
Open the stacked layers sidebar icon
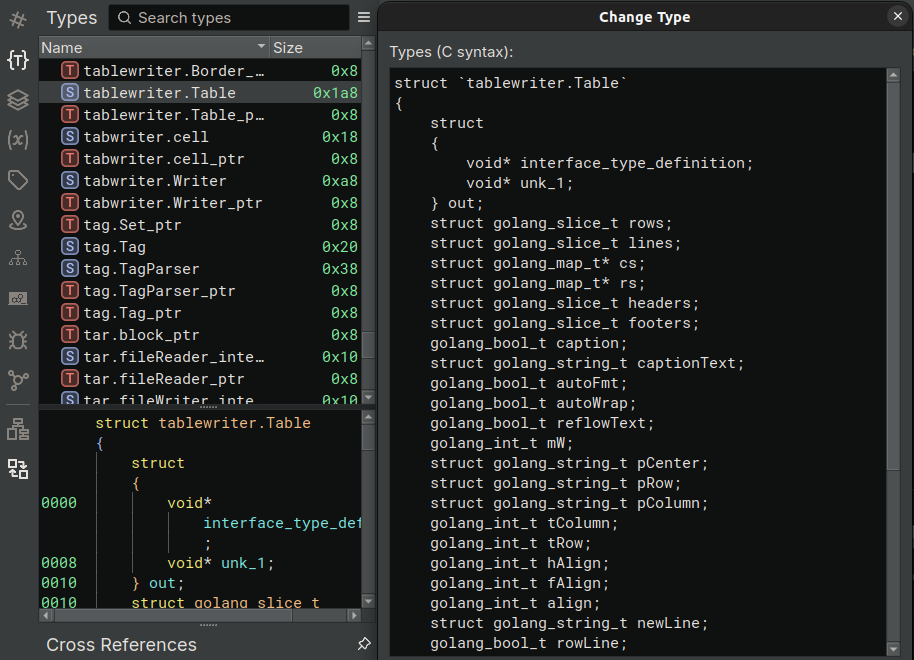[18, 100]
